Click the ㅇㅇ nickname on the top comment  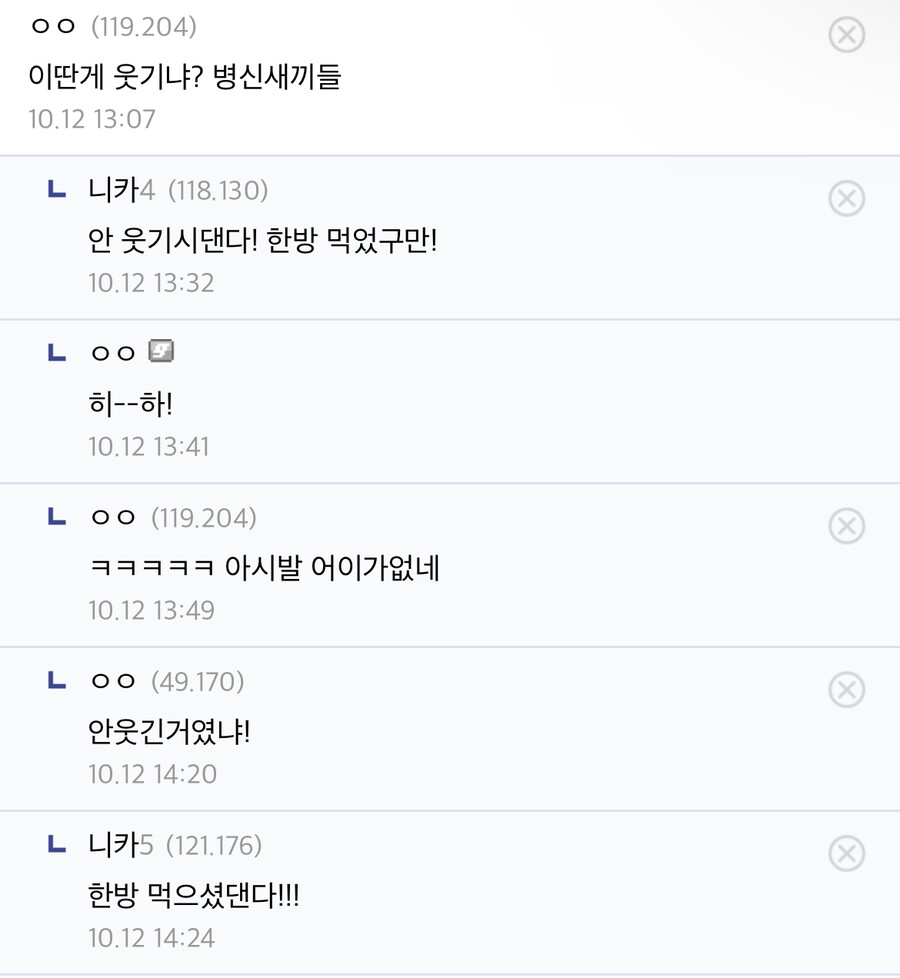pos(53,27)
